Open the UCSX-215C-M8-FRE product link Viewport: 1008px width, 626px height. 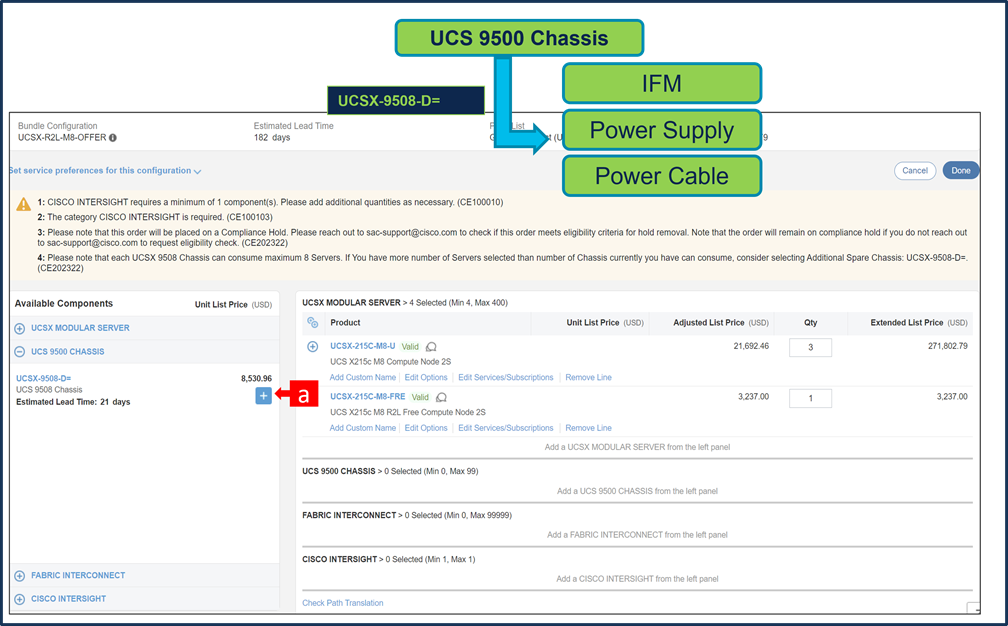point(368,397)
